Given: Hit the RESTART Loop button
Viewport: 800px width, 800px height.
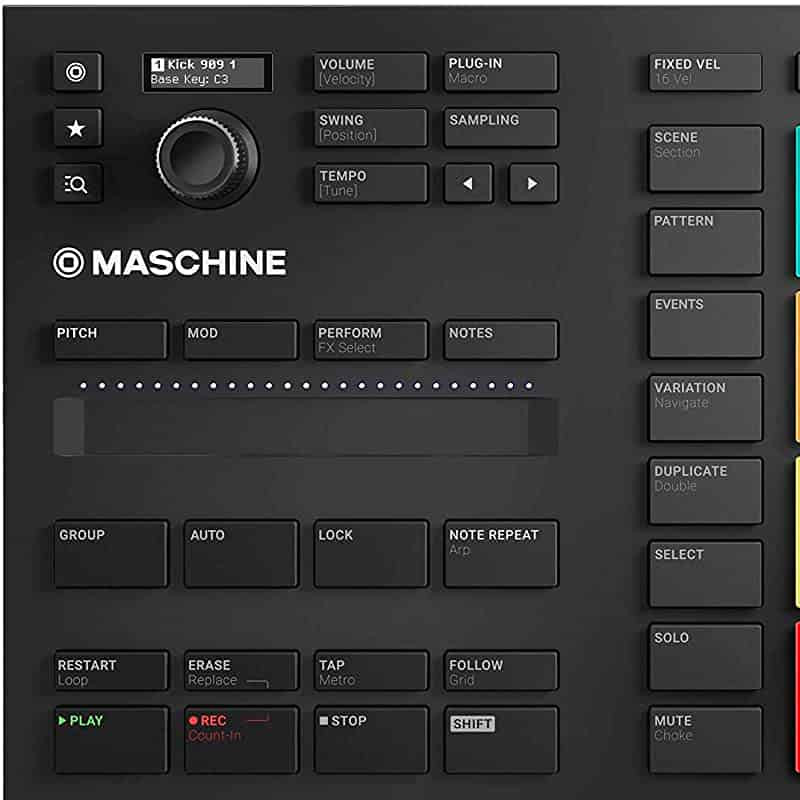Looking at the screenshot, I should tap(111, 670).
